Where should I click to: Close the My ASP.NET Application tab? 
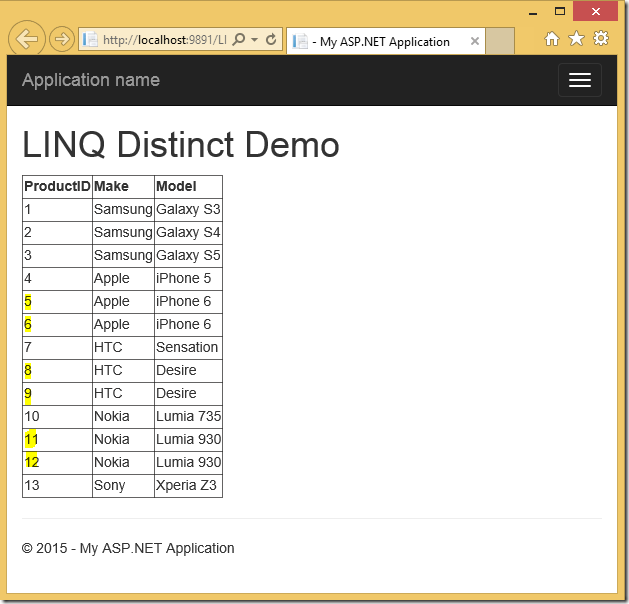[475, 41]
